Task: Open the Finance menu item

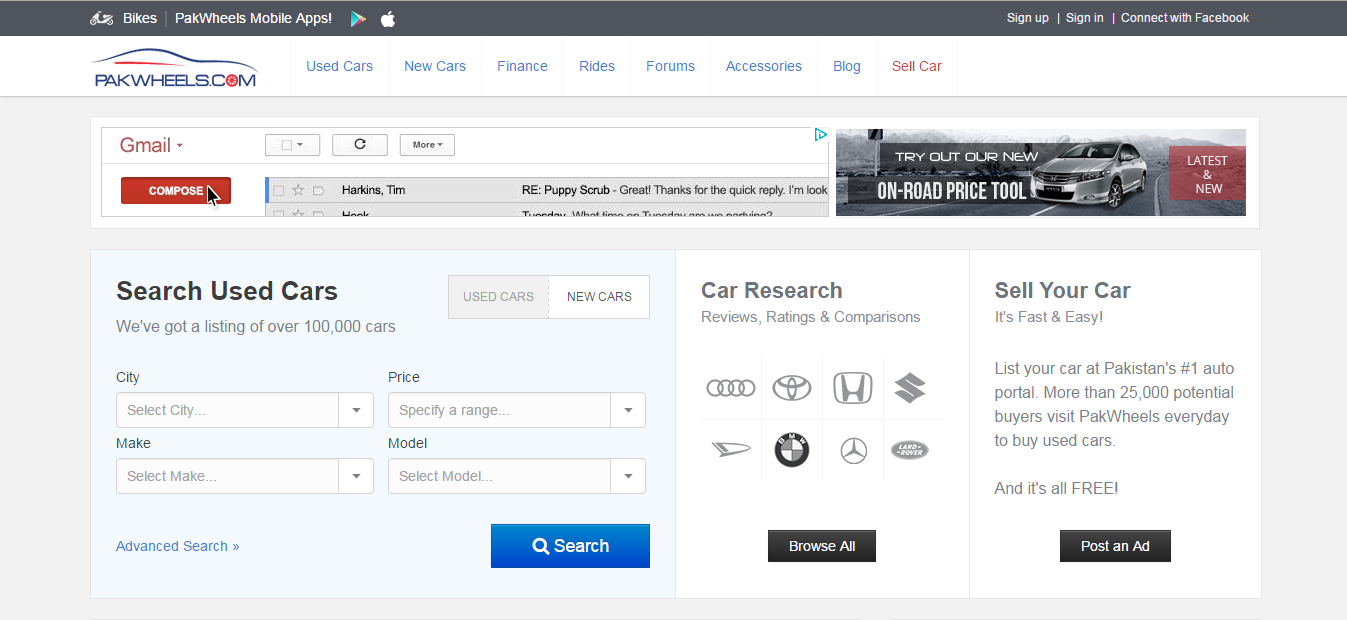Action: [x=522, y=66]
